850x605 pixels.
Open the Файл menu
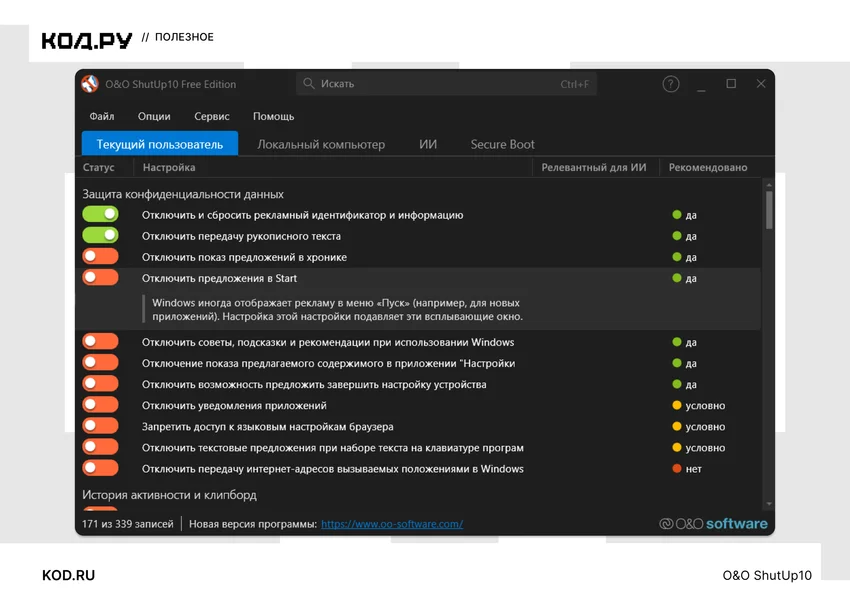101,116
